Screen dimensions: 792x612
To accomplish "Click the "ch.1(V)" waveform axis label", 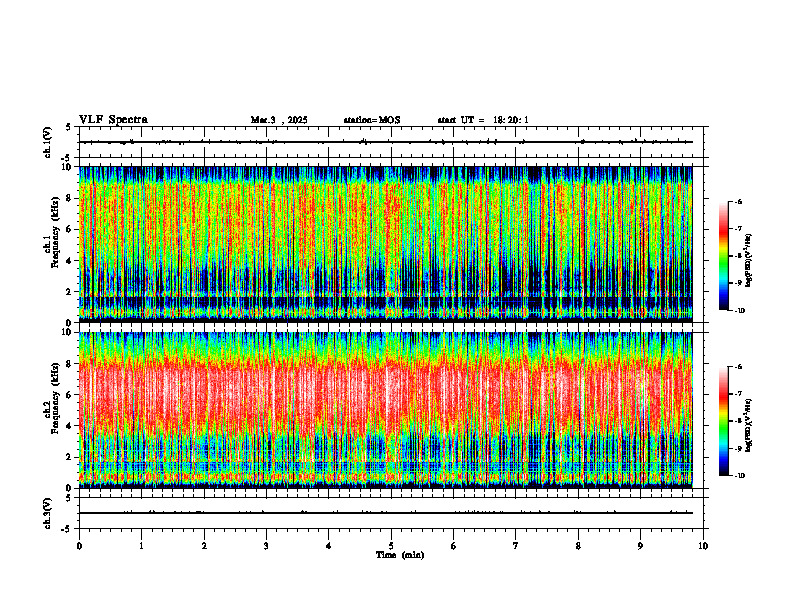I will (x=48, y=142).
